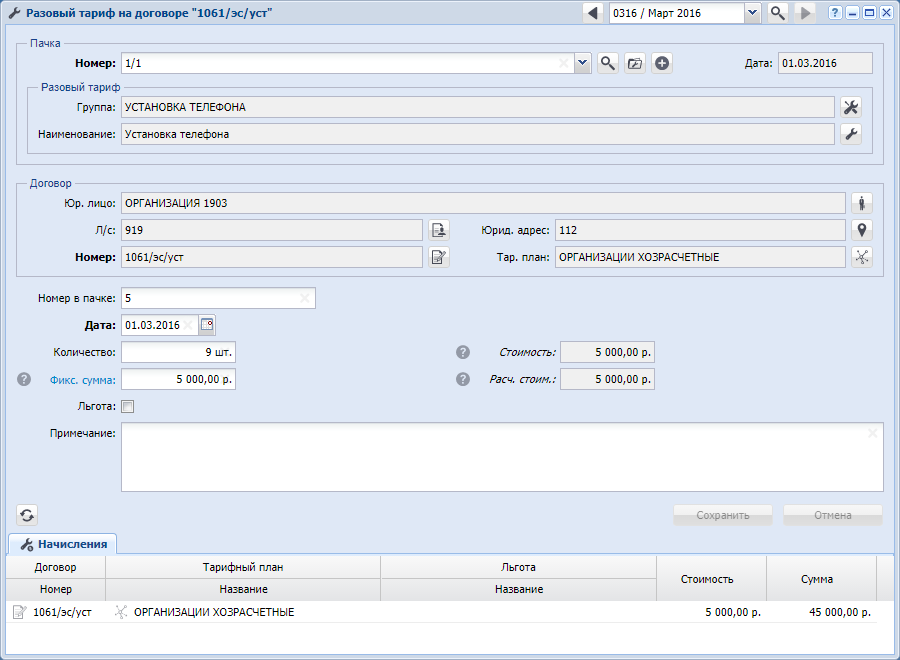Screen dimensions: 900x660
Task: Open one-time tariff wrench icon next to Наименование
Action: point(851,134)
